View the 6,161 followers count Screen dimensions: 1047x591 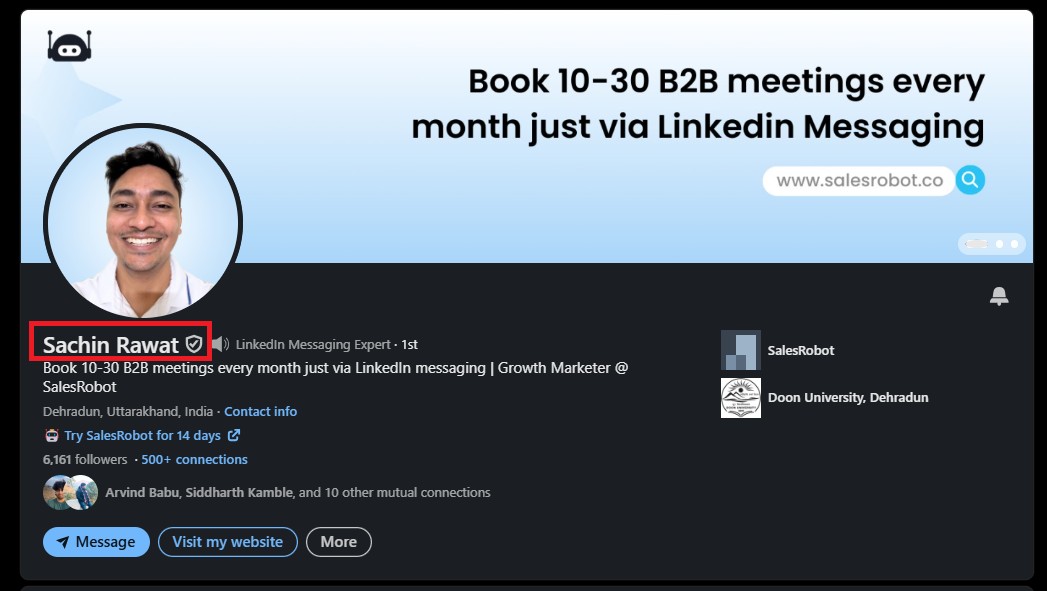84,459
